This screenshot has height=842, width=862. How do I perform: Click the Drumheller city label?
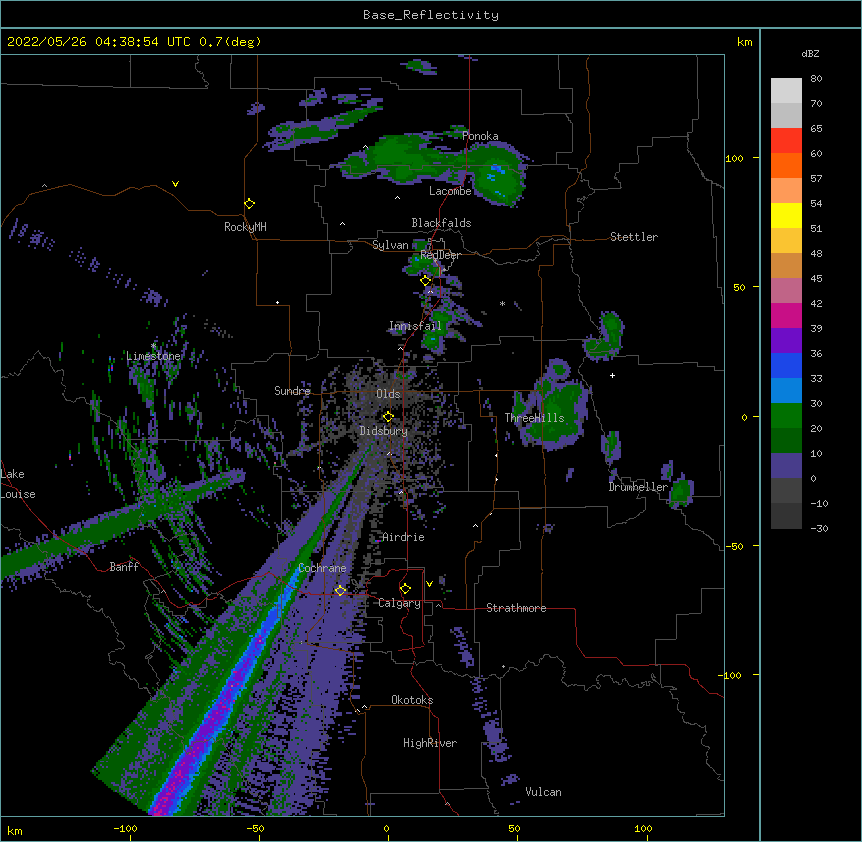(x=638, y=487)
